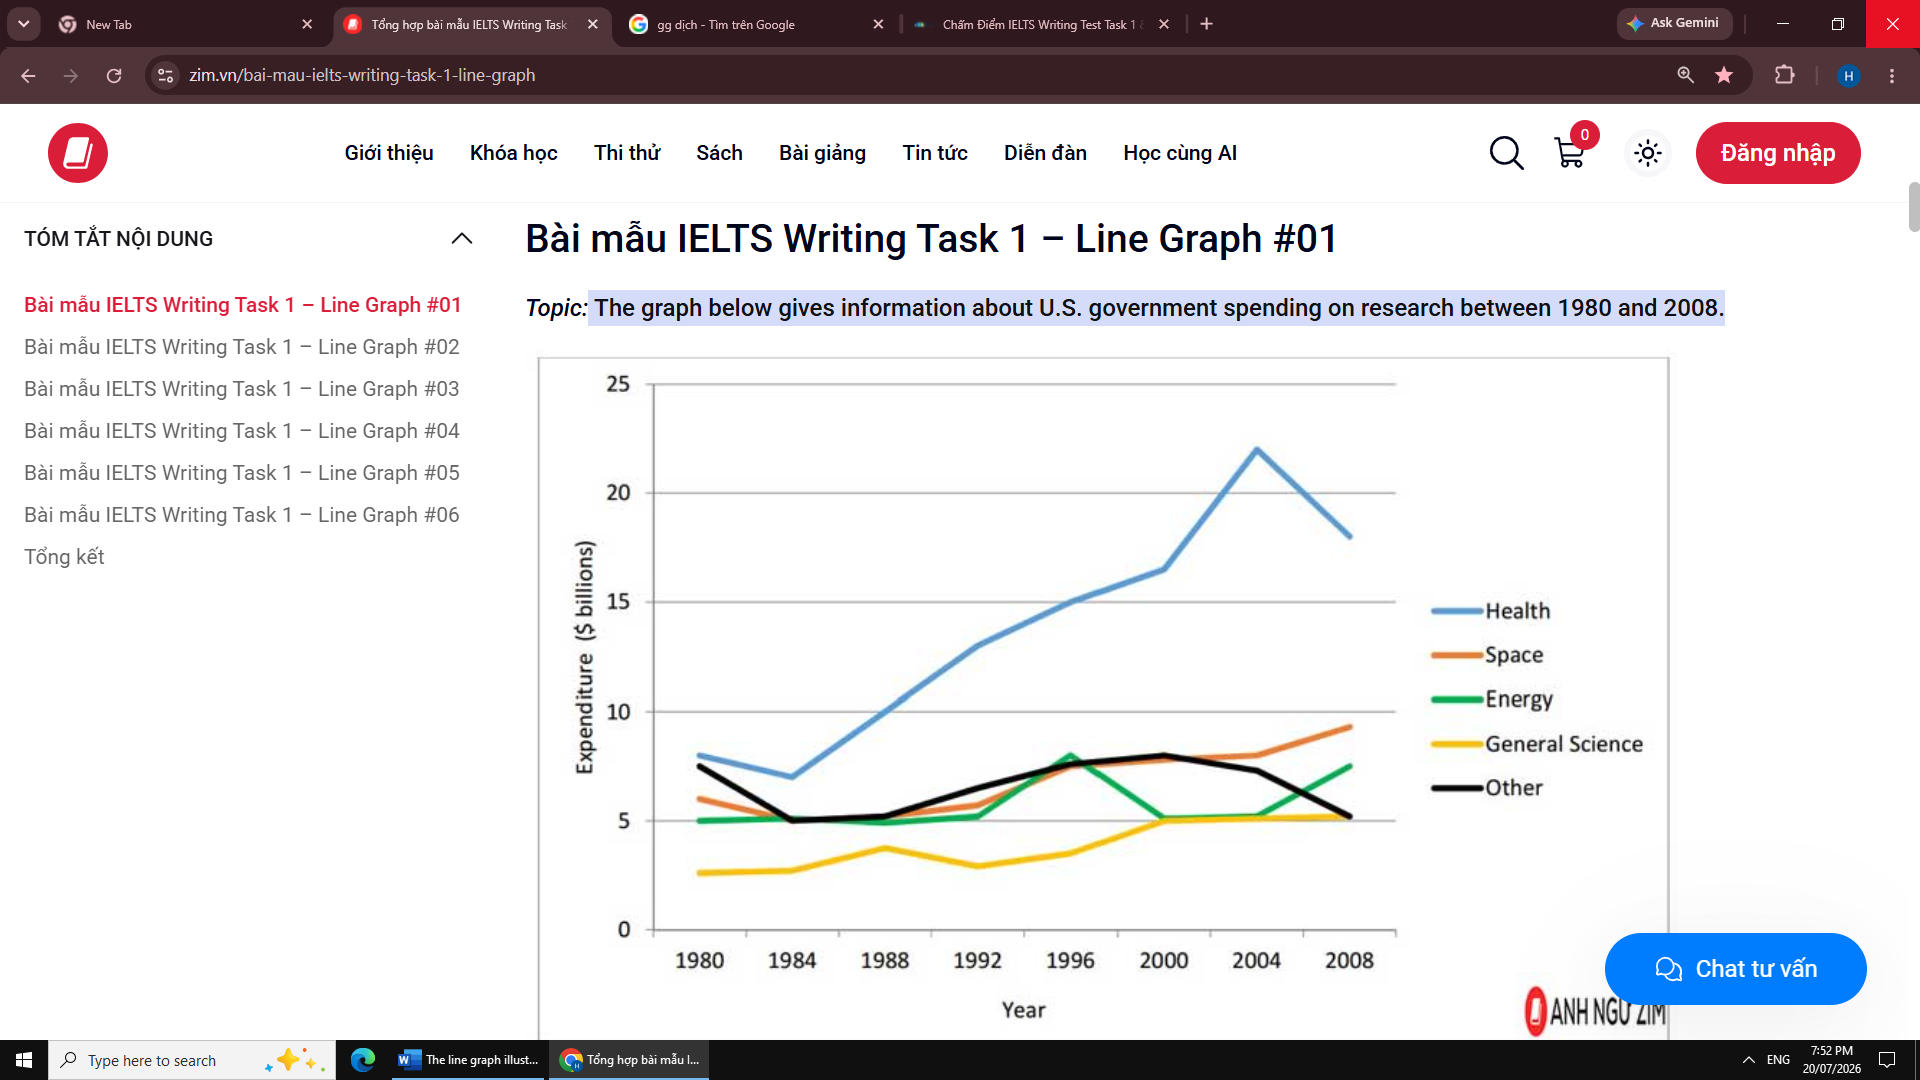1920x1080 pixels.
Task: Show hidden system tray icons
Action: coord(1748,1060)
